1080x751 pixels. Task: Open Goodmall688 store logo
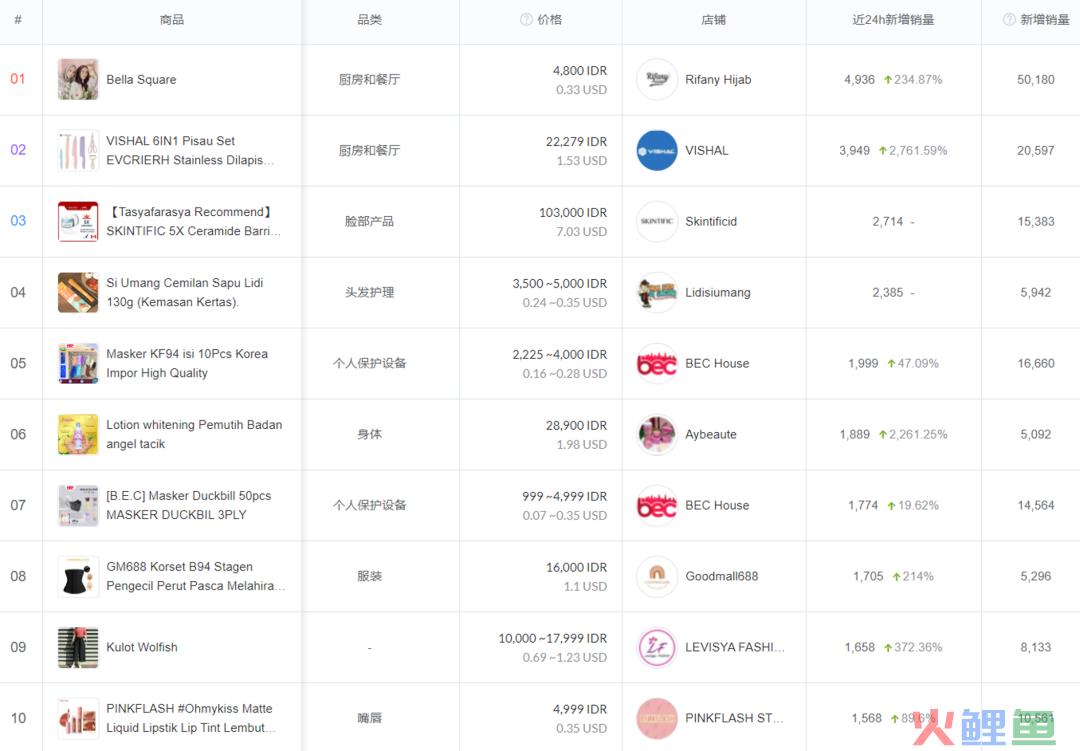tap(657, 576)
